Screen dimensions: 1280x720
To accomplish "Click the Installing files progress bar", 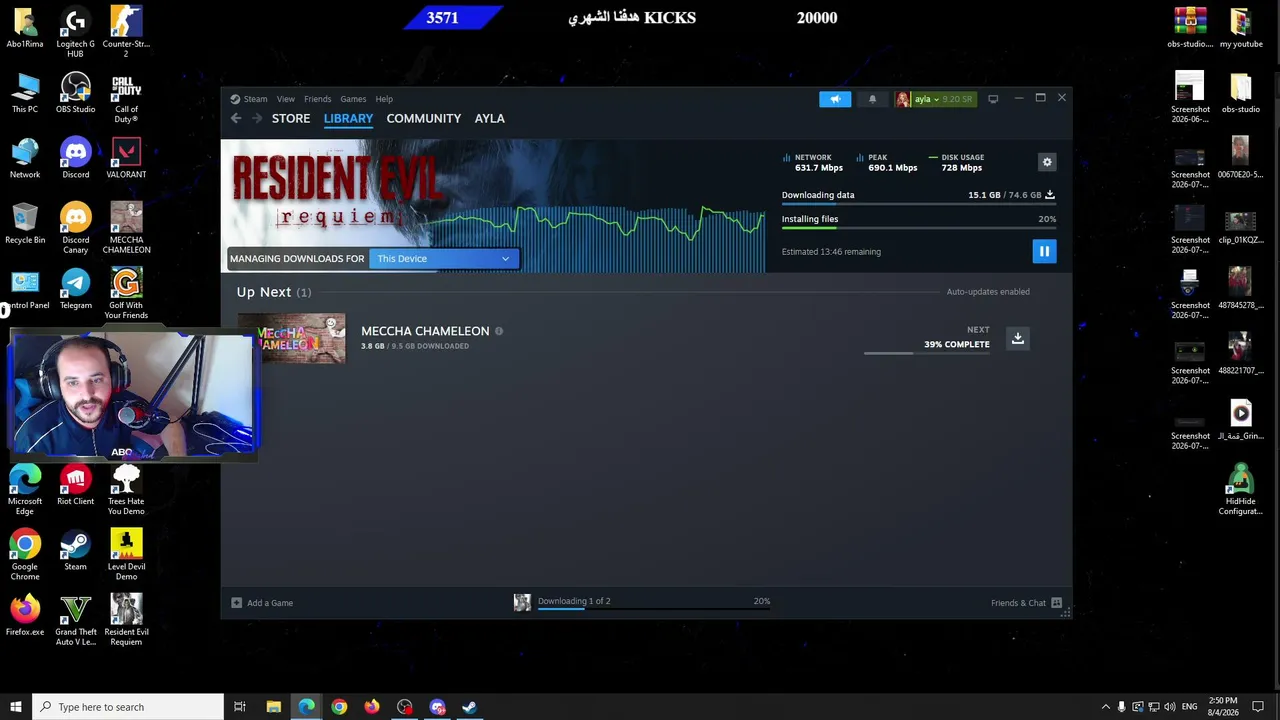I will (918, 228).
